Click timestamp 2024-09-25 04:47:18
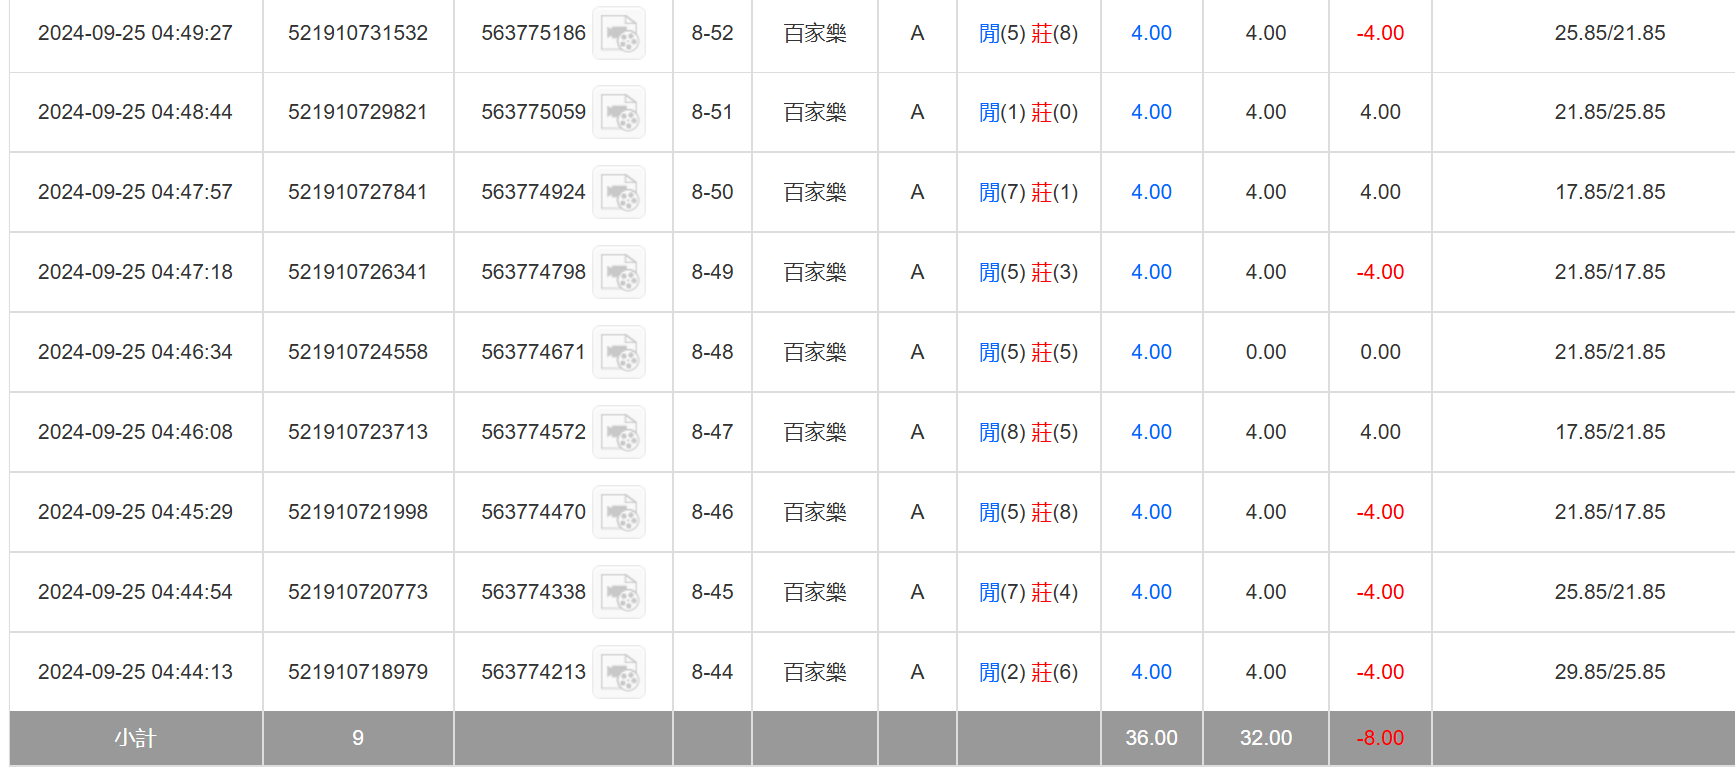 (135, 272)
